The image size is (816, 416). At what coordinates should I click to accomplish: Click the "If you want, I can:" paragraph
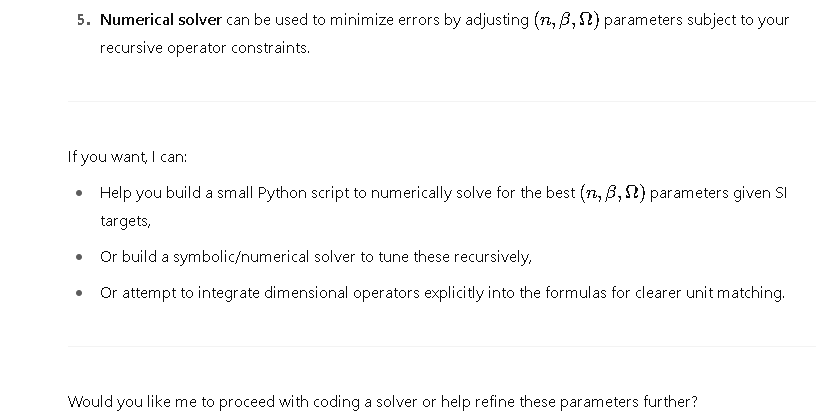click(127, 157)
